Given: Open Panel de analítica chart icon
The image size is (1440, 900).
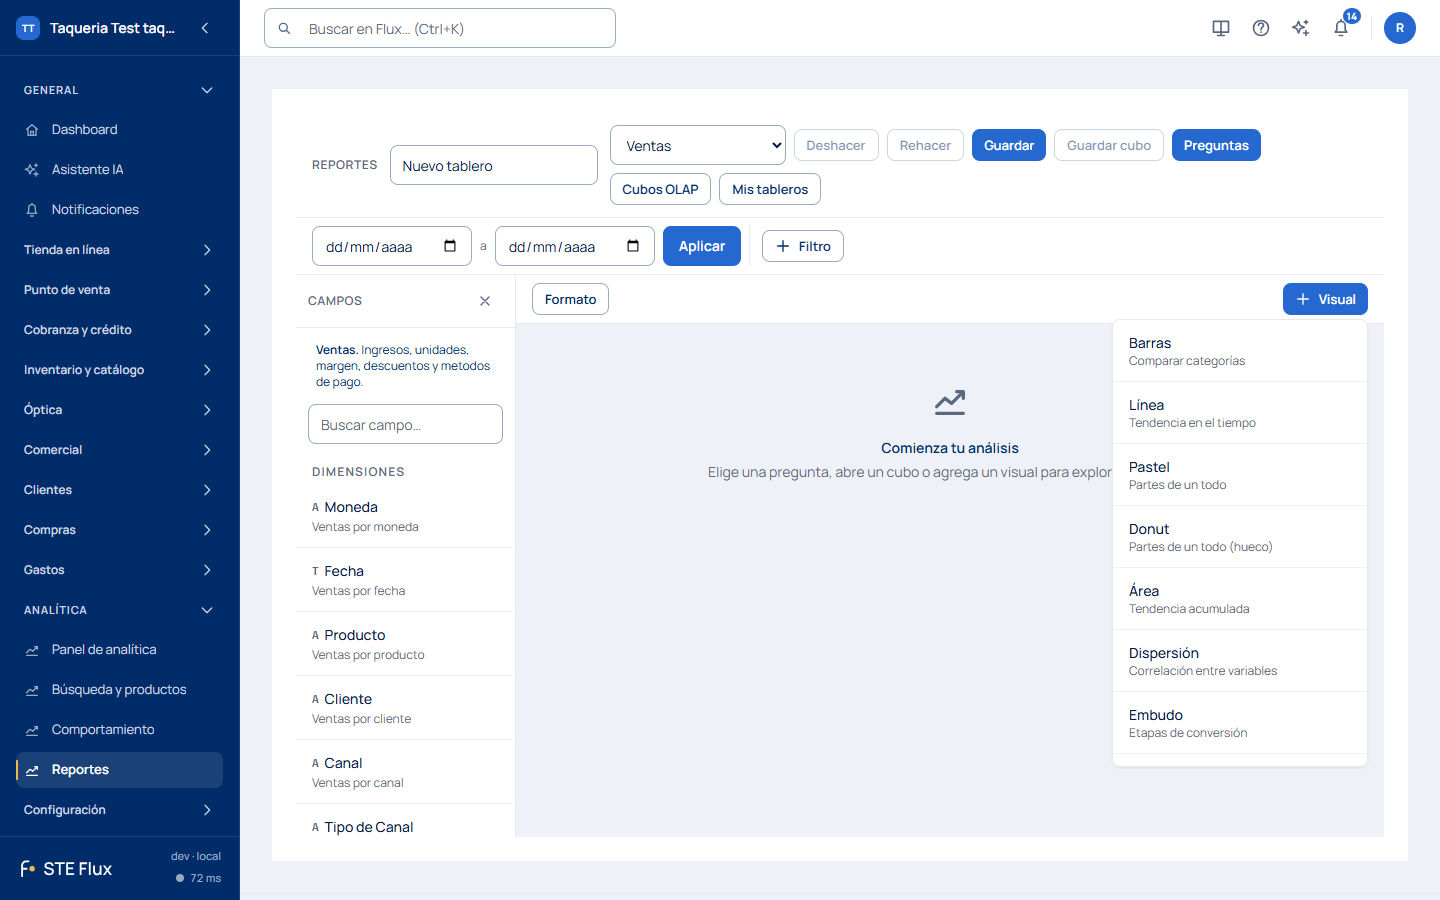Looking at the screenshot, I should (x=32, y=650).
